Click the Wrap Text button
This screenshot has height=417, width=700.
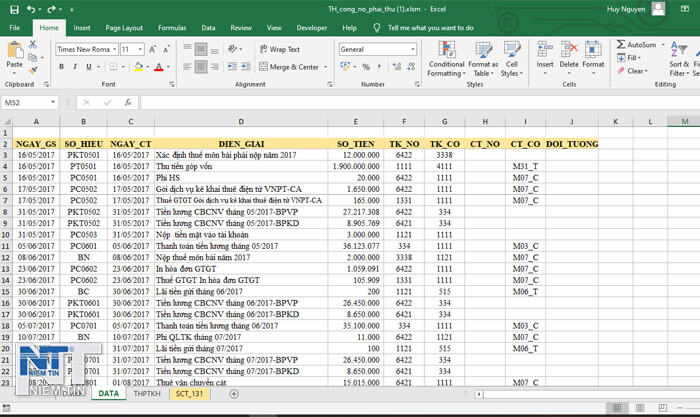[x=279, y=49]
